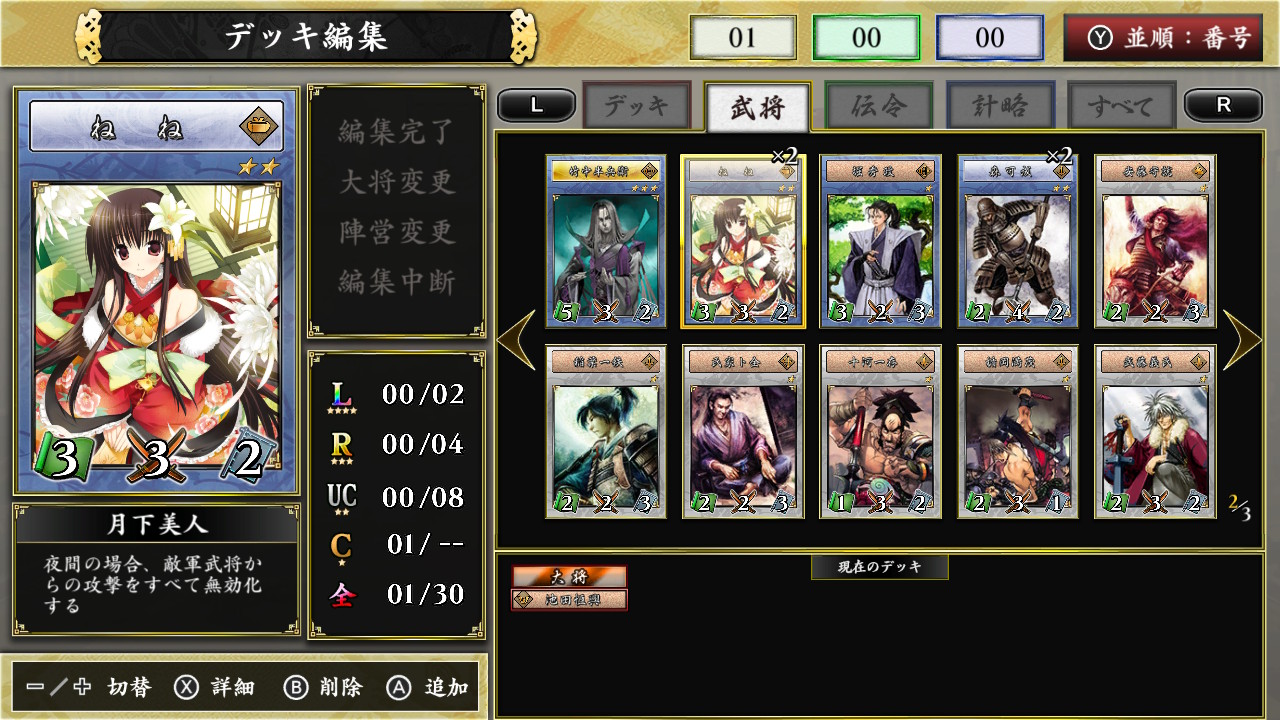Click the L shoulder button icon
Screen dimensions: 1280x720
(x=537, y=106)
